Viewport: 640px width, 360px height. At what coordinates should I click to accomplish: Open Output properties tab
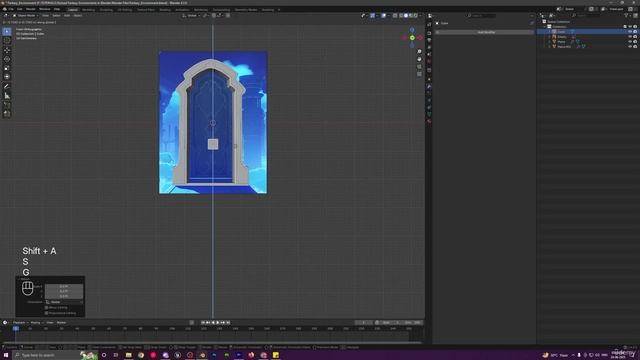click(x=429, y=40)
